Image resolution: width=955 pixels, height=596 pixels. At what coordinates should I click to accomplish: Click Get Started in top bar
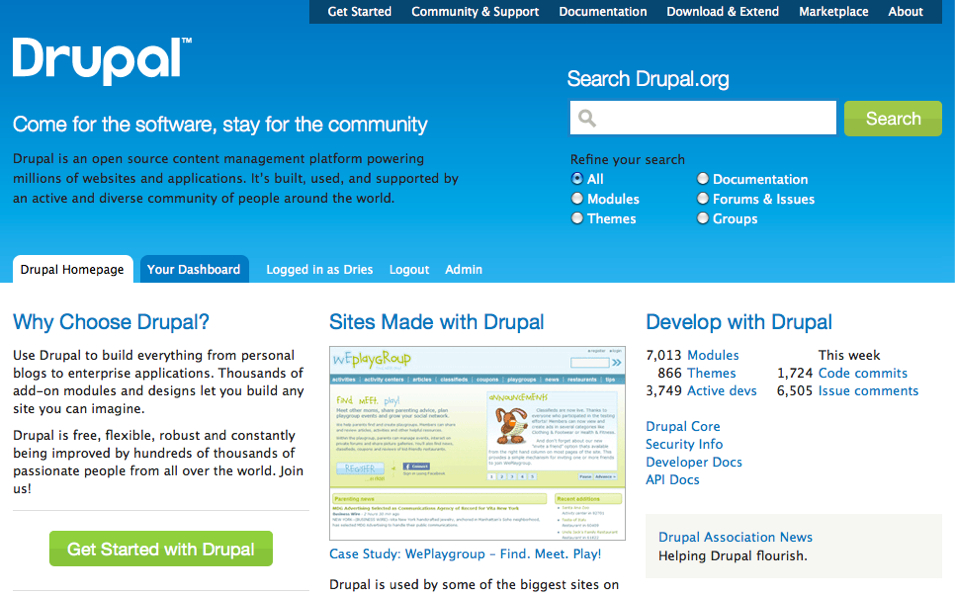pyautogui.click(x=359, y=11)
